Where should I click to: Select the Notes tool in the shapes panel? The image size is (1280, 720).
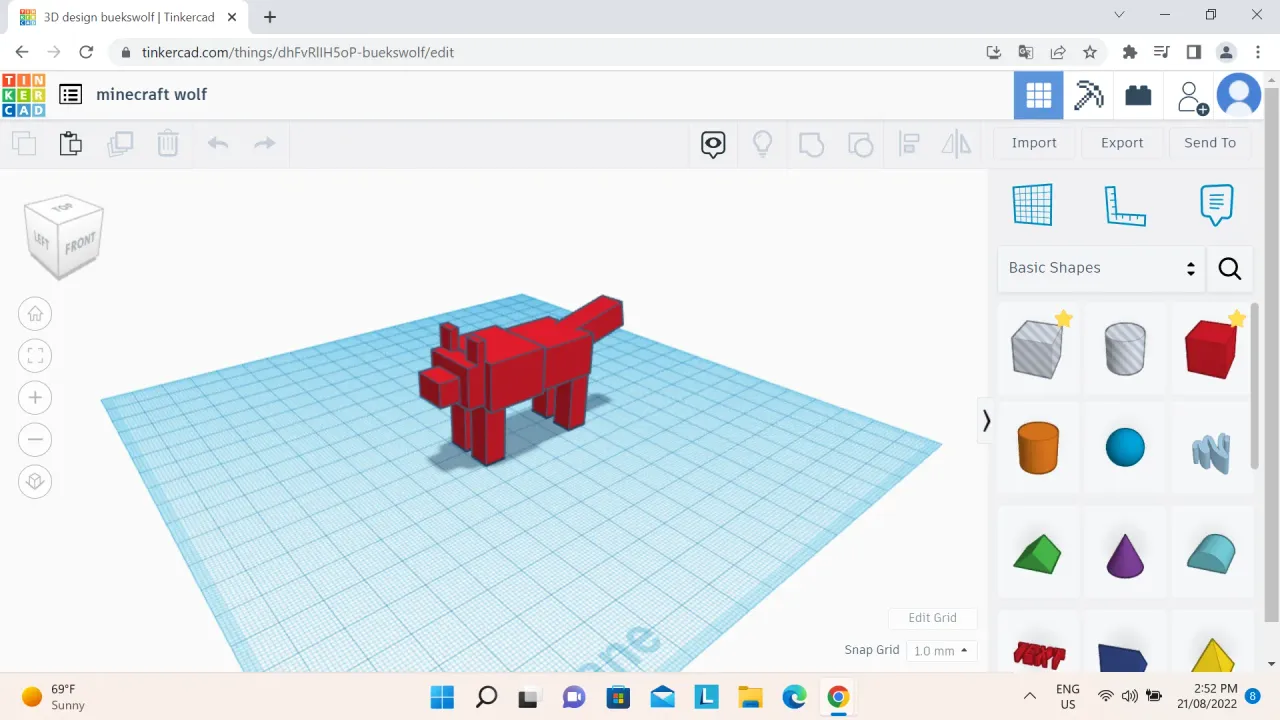coord(1216,205)
